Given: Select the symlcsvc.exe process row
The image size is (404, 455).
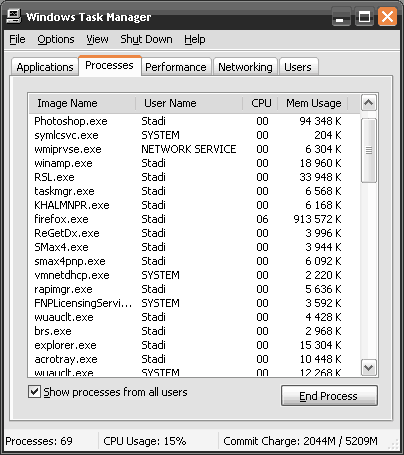Looking at the screenshot, I should [x=194, y=135].
